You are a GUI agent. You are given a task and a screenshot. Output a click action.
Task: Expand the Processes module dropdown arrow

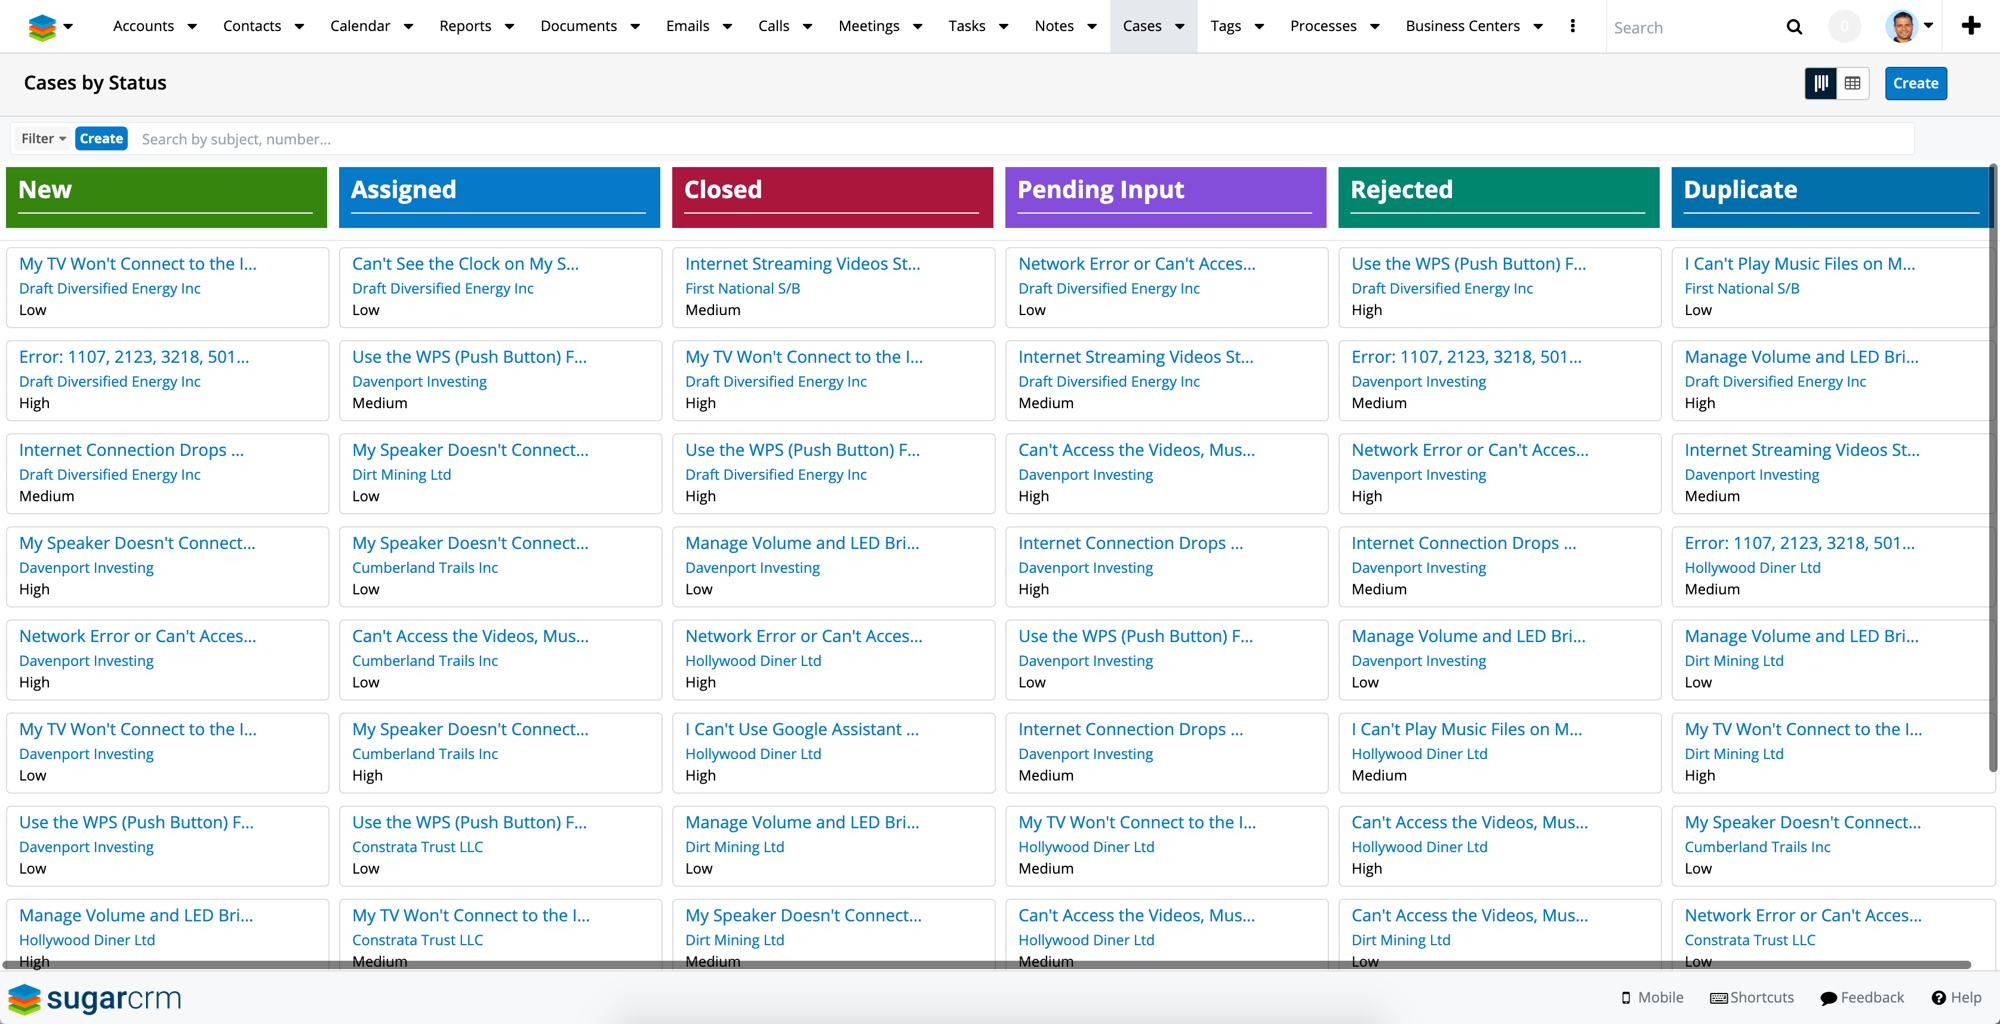(1374, 27)
